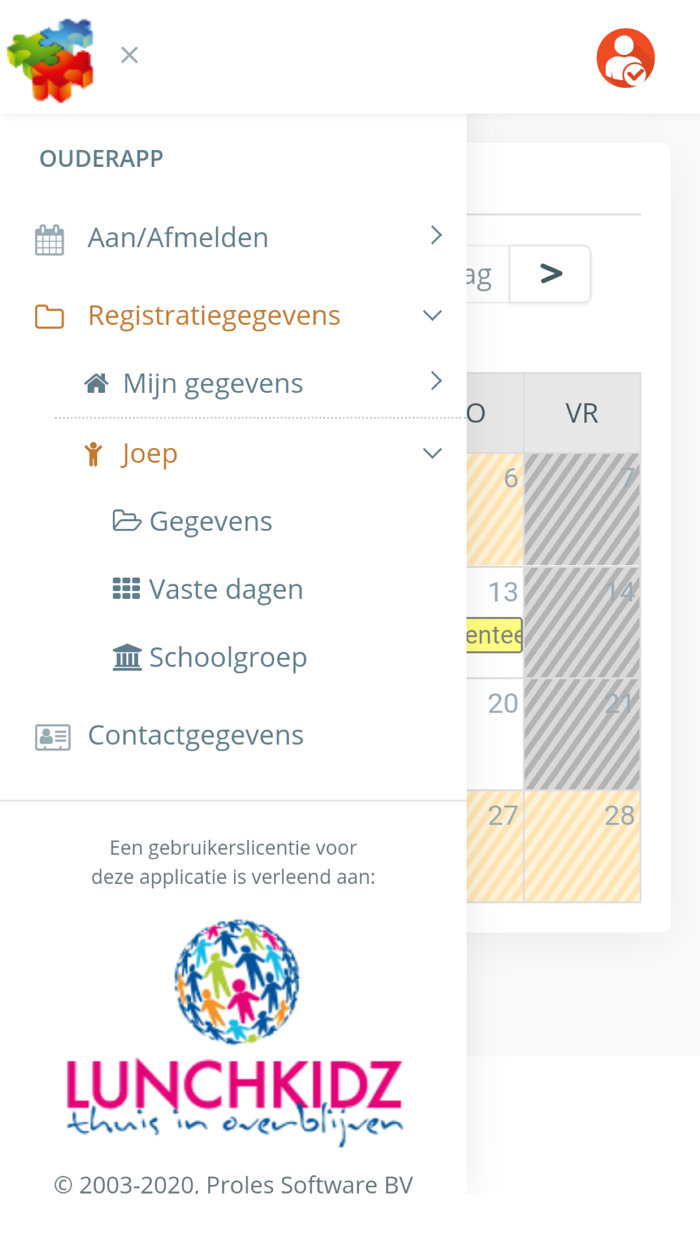Go to next period with > button
700x1244 pixels.
click(x=551, y=274)
